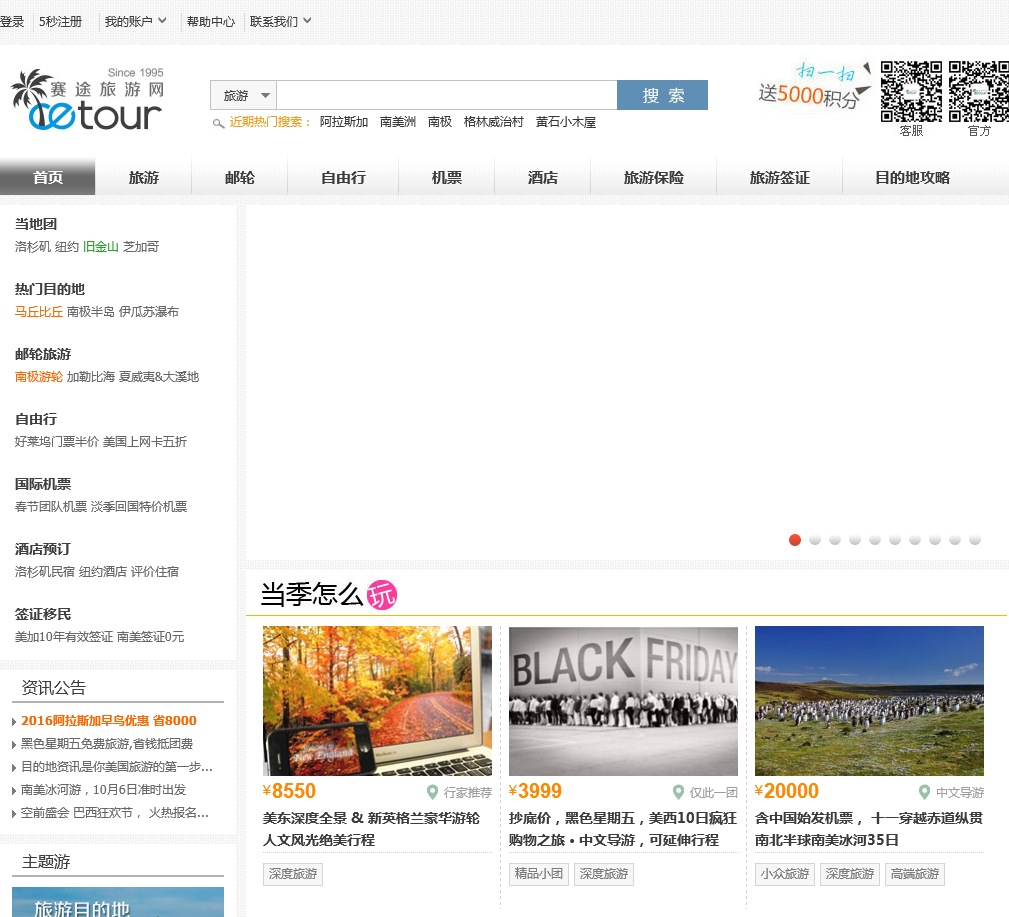Open the 酒店 navigation tab
Image resolution: width=1009 pixels, height=917 pixels.
coord(542,178)
